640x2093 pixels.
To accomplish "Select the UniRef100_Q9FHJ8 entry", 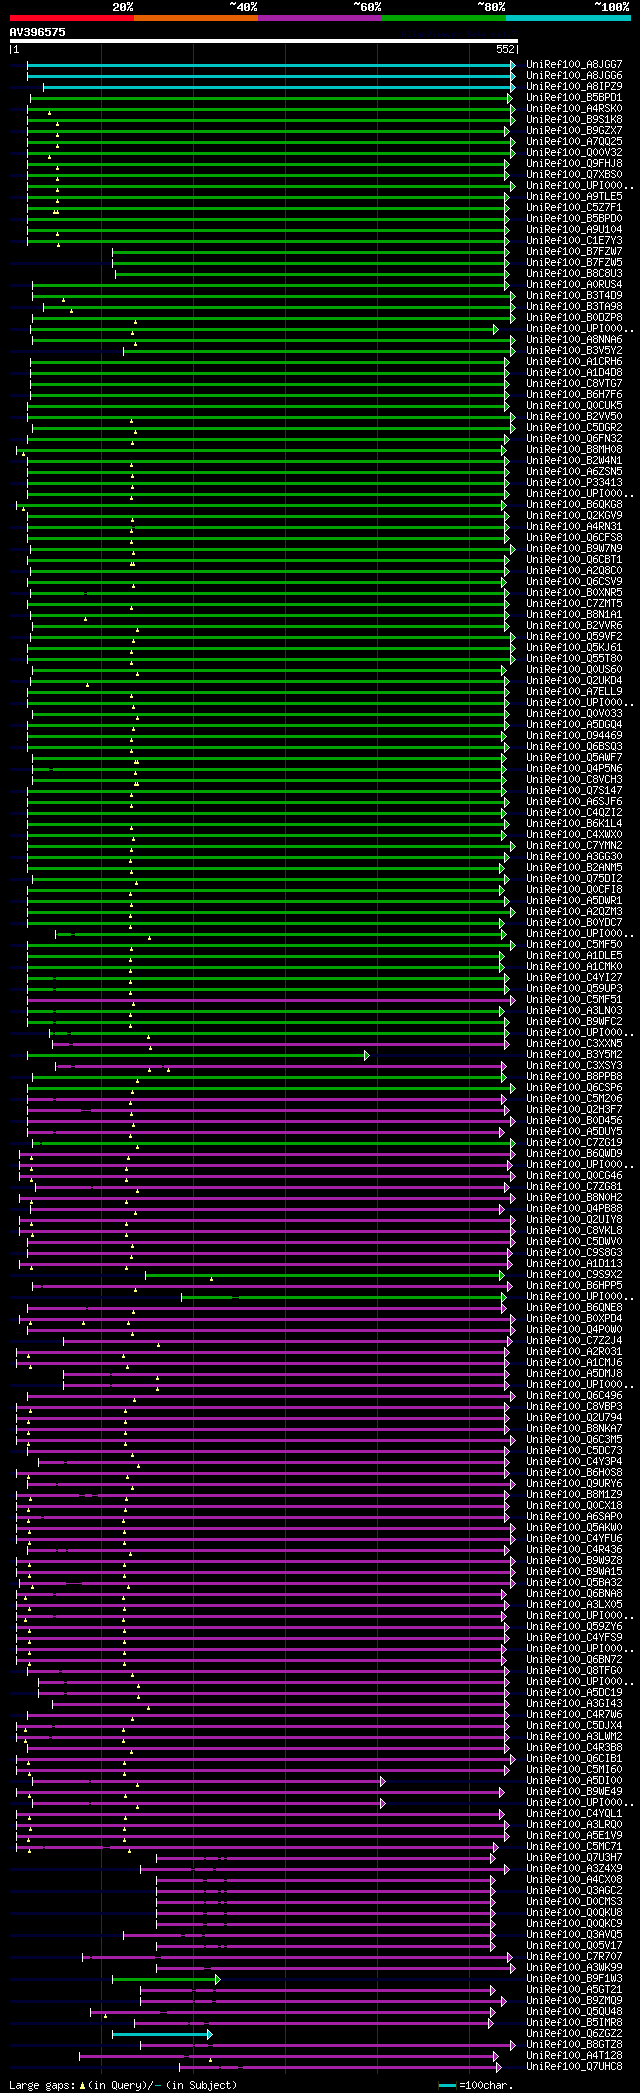I will pos(574,164).
